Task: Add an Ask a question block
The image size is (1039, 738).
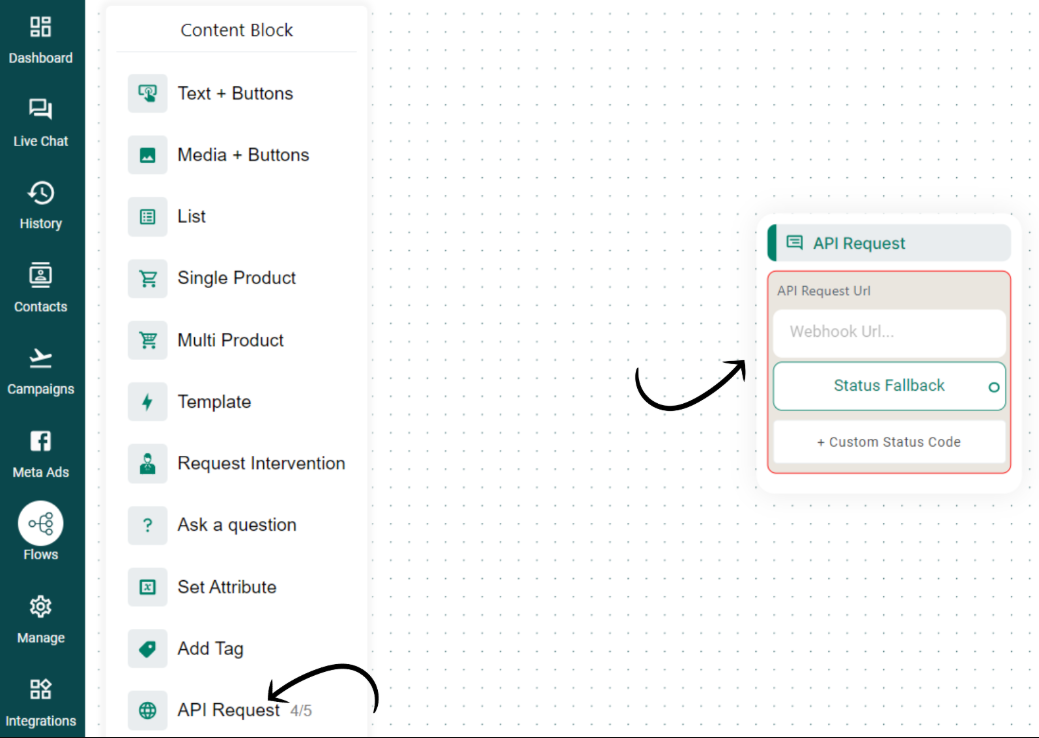Action: pos(237,525)
